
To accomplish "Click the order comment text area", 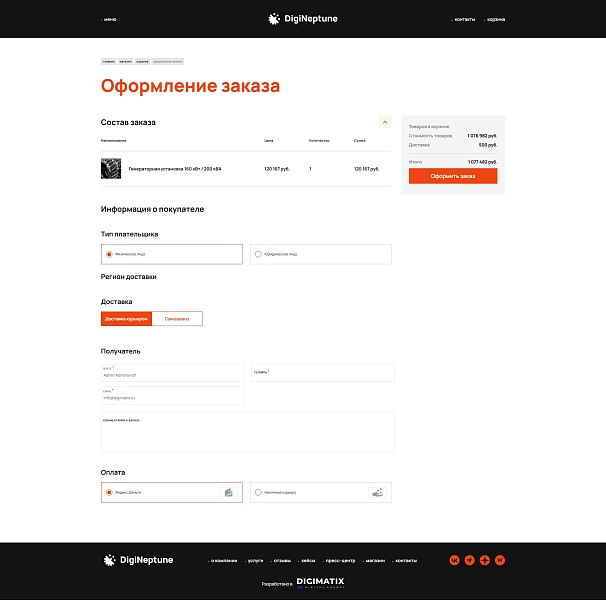I will (248, 432).
